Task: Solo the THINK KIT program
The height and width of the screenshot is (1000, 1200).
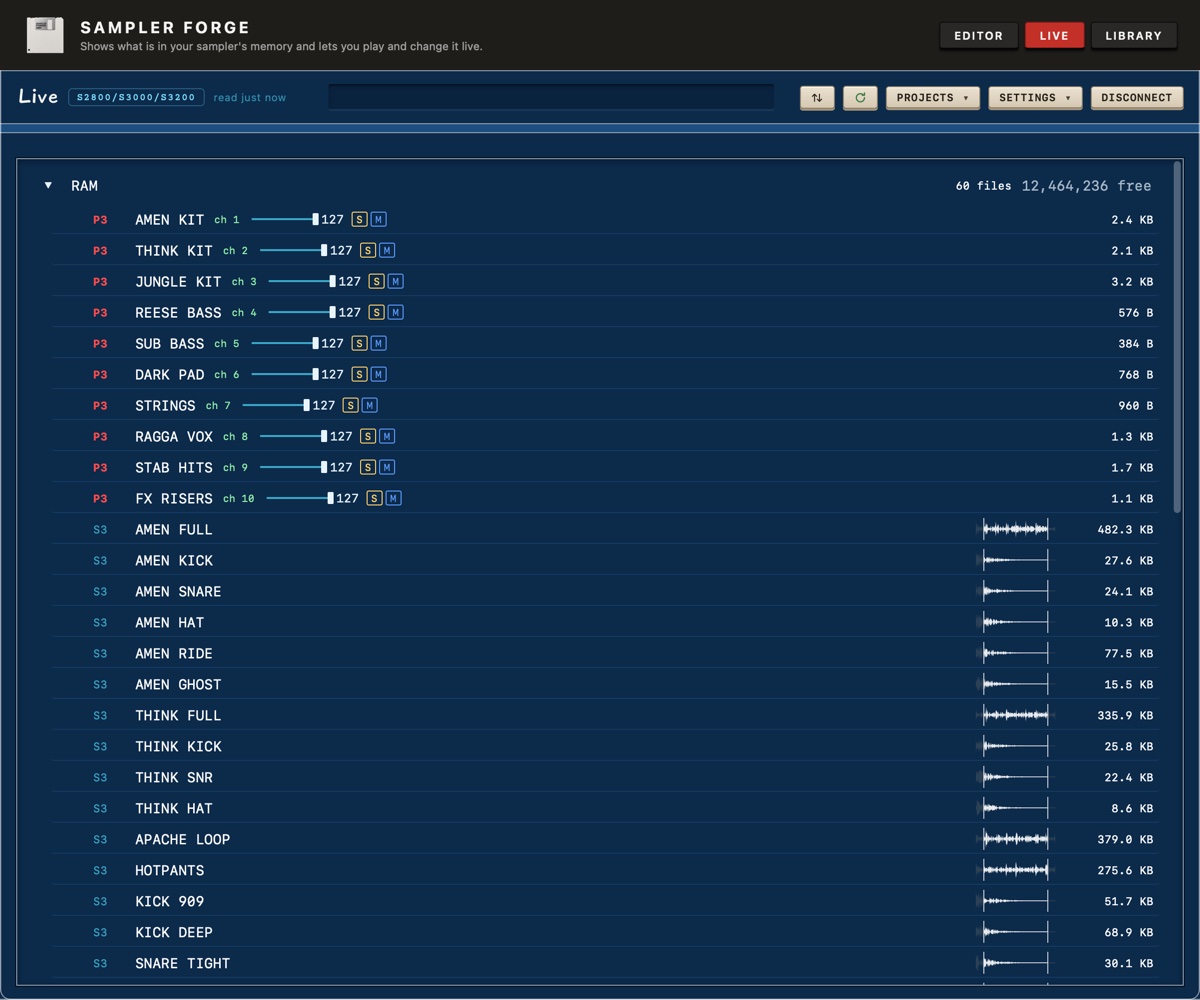Action: 368,250
